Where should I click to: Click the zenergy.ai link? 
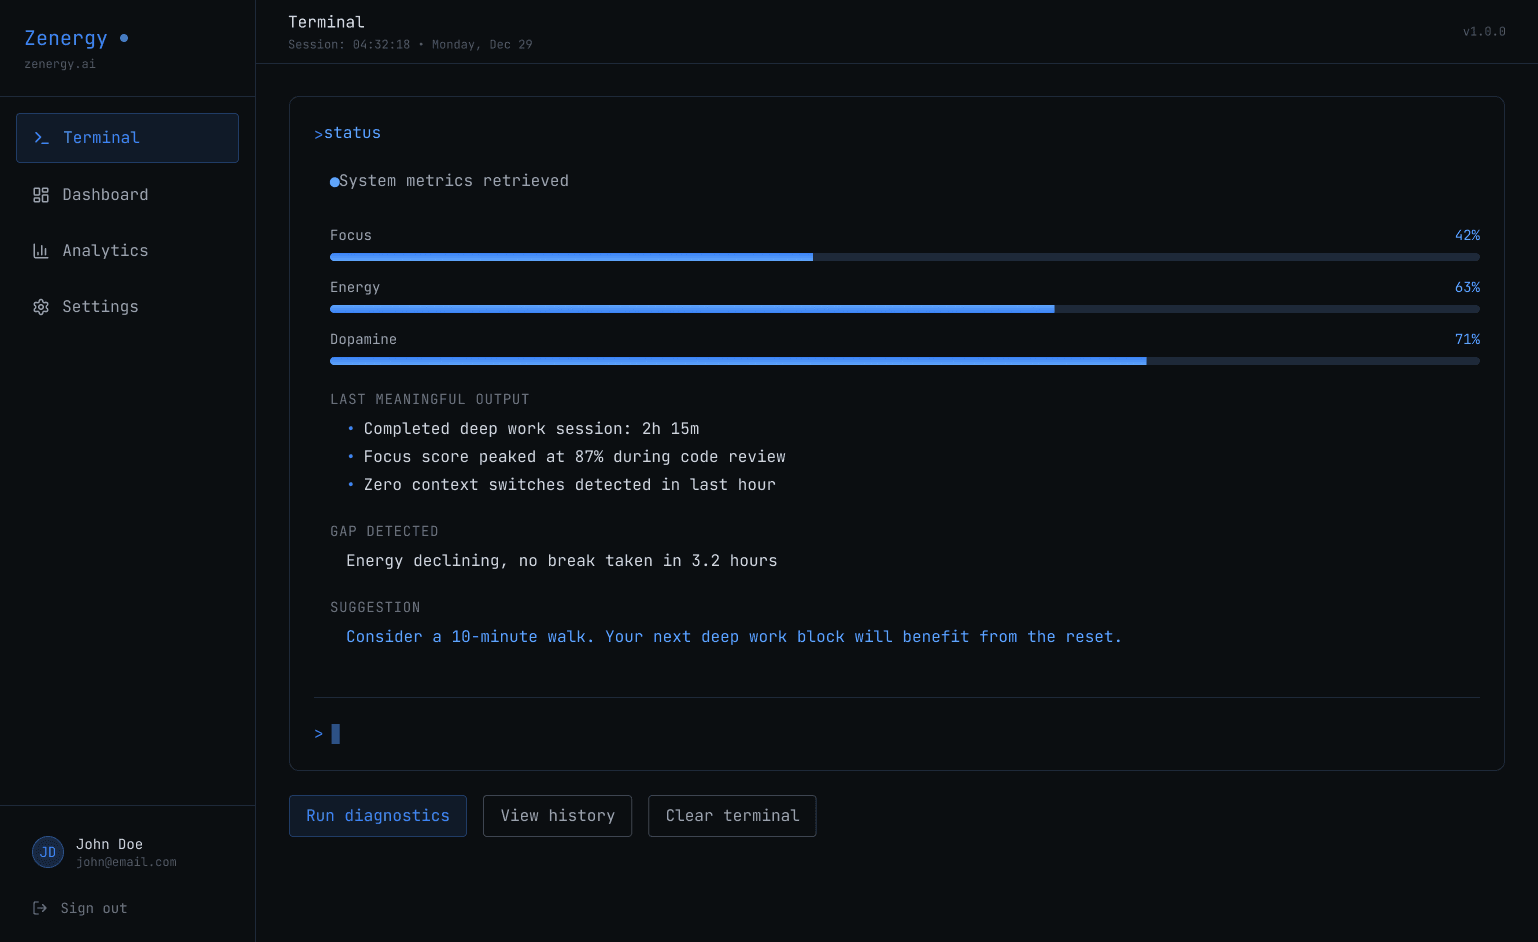coord(60,63)
